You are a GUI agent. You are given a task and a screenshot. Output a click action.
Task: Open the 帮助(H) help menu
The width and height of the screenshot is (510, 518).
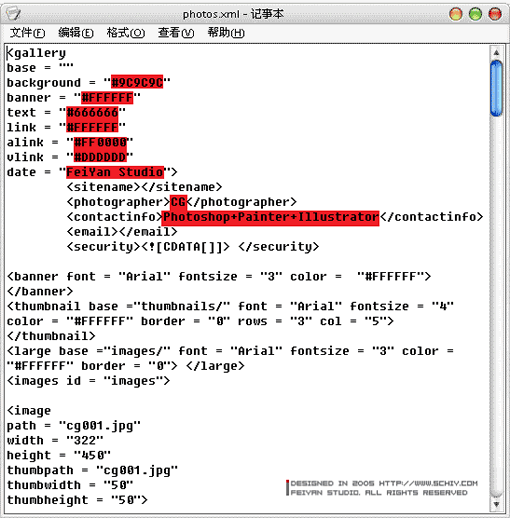tap(226, 33)
